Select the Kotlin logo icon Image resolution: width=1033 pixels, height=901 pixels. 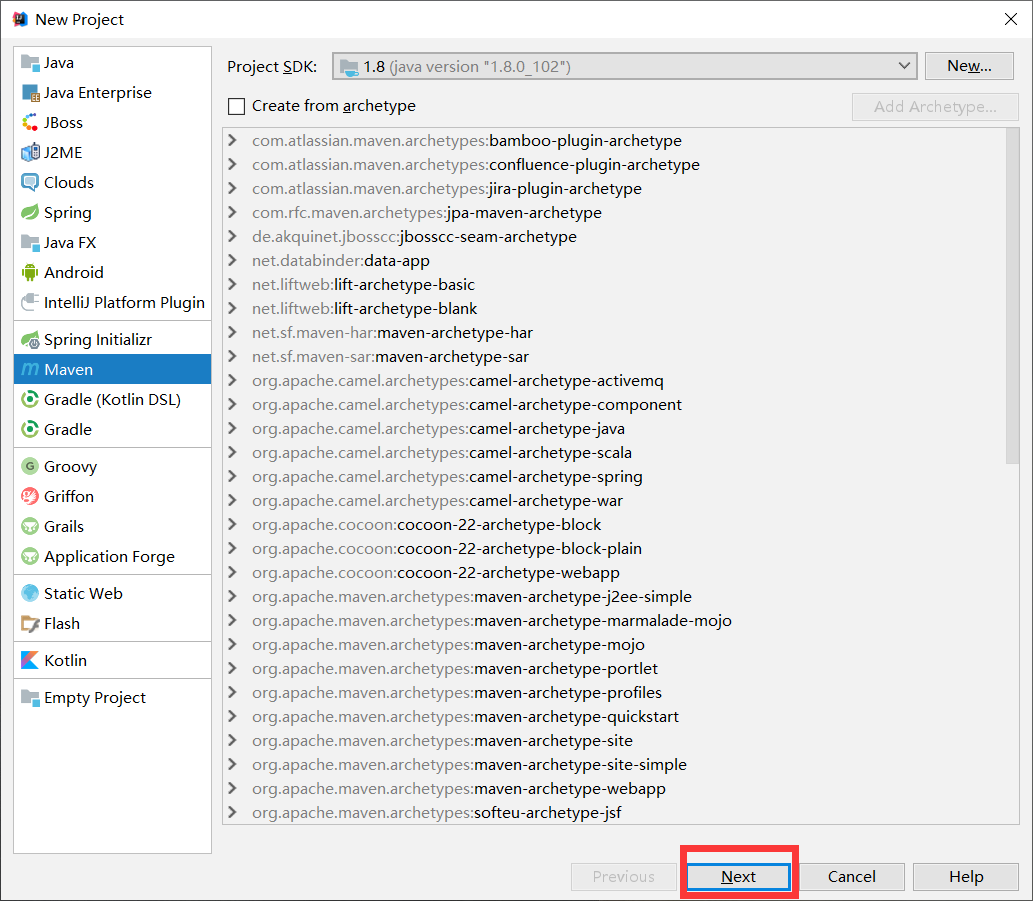[x=30, y=660]
